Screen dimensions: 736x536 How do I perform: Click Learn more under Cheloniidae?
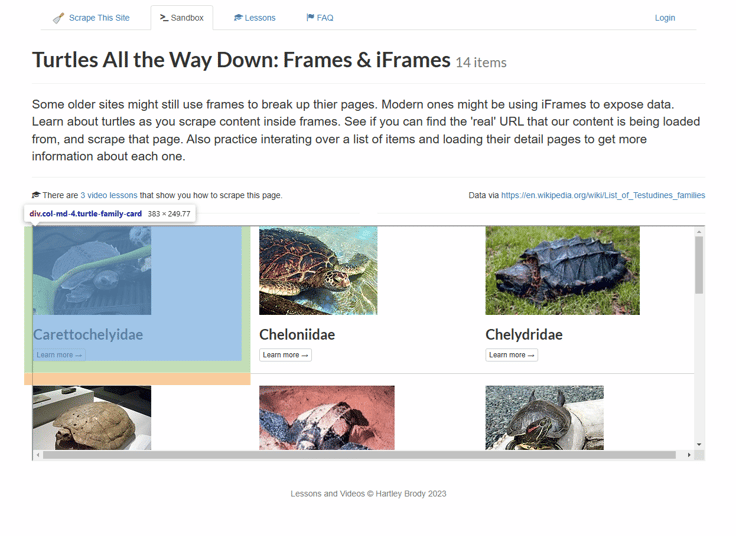pos(285,355)
